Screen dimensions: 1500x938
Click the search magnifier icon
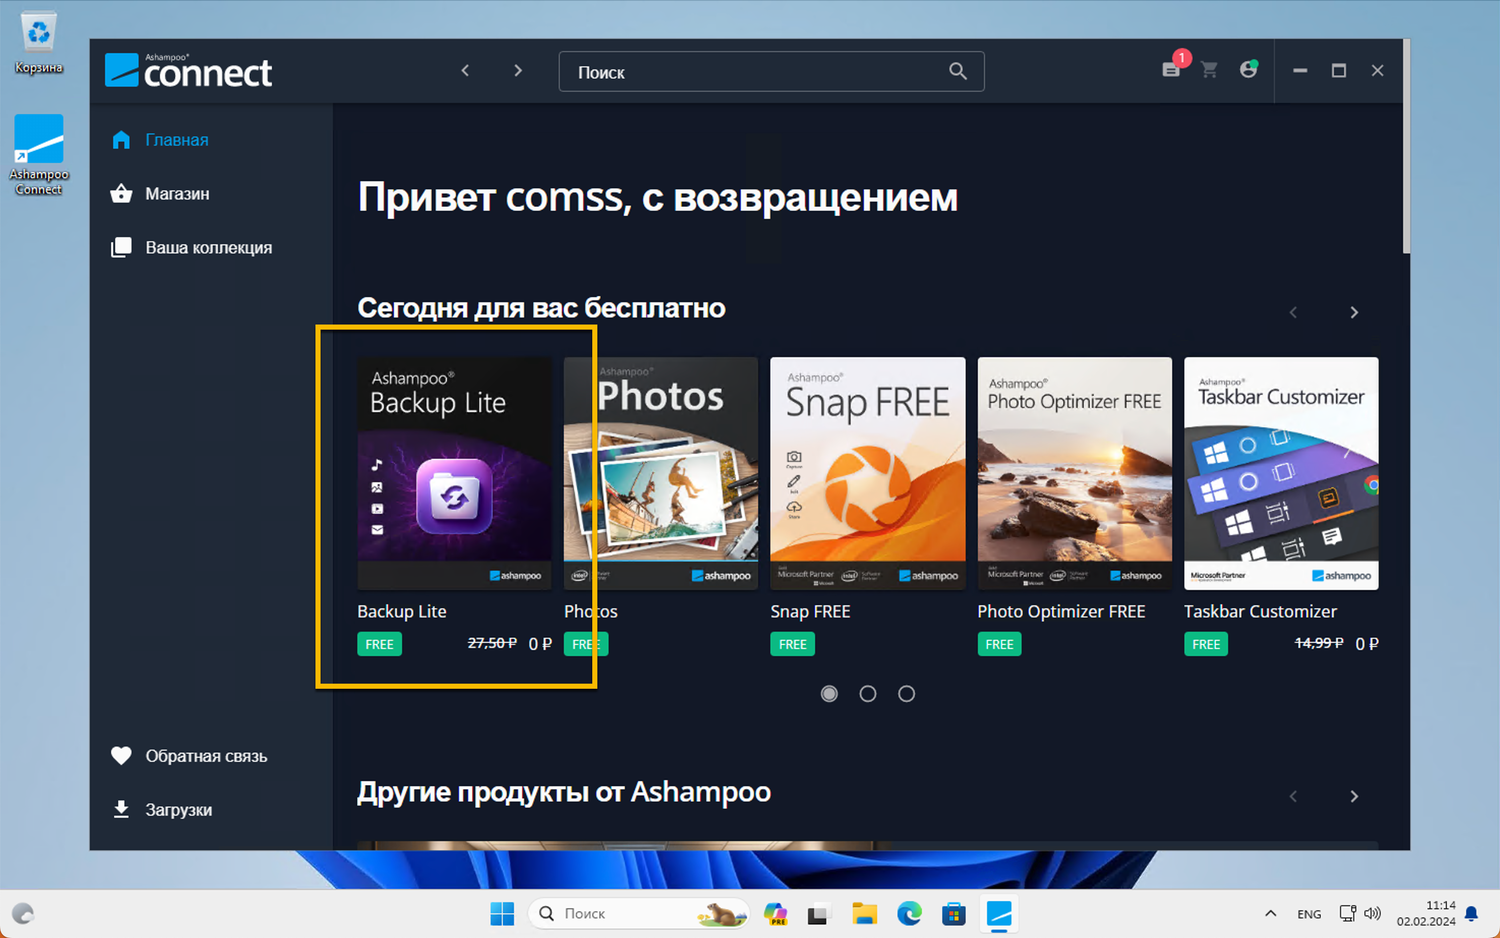coord(957,71)
